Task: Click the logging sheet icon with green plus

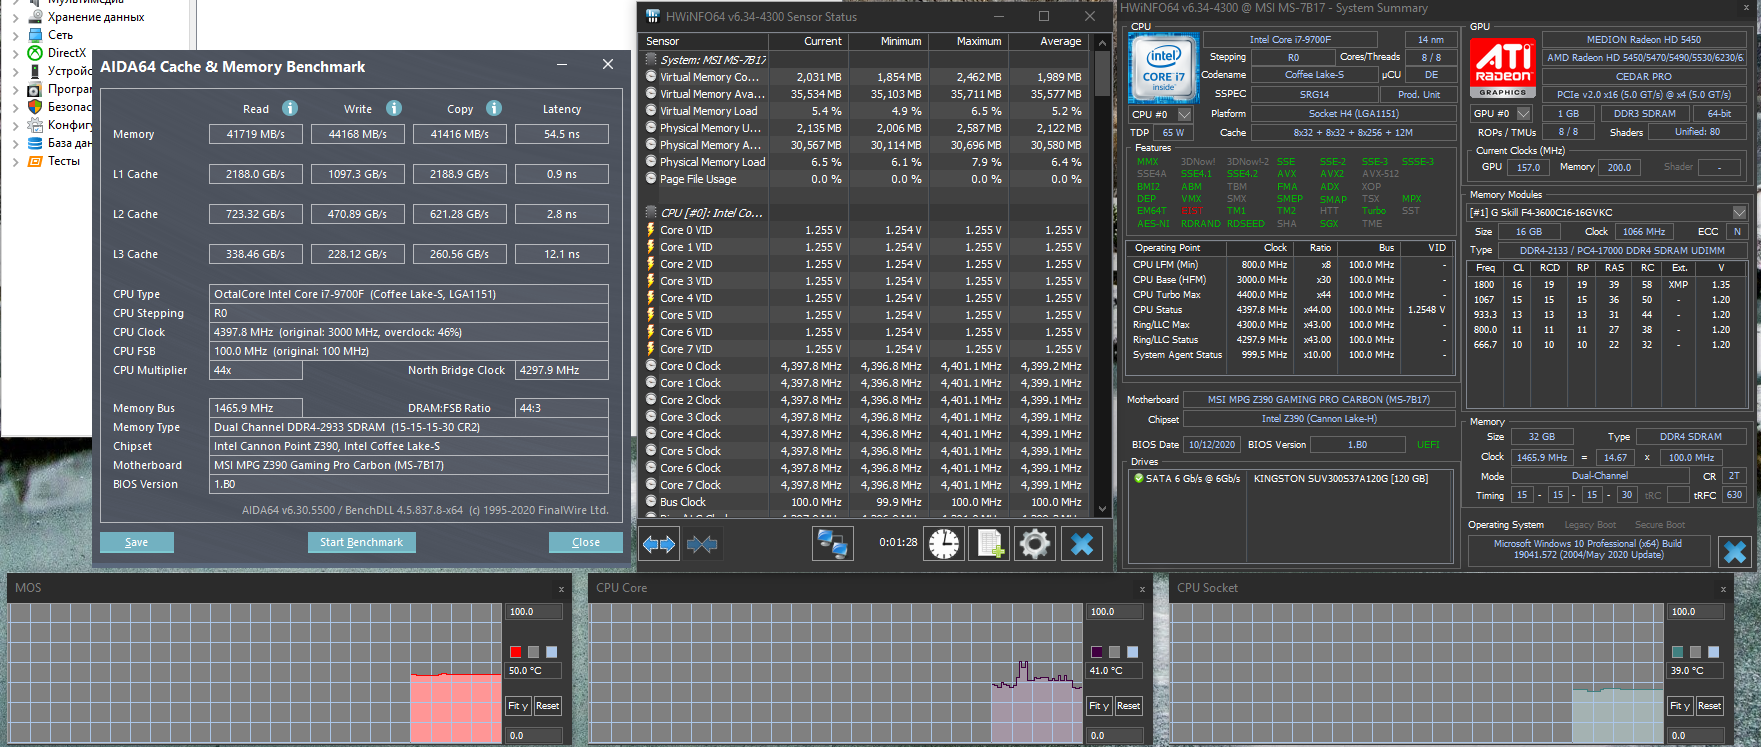Action: click(x=989, y=544)
